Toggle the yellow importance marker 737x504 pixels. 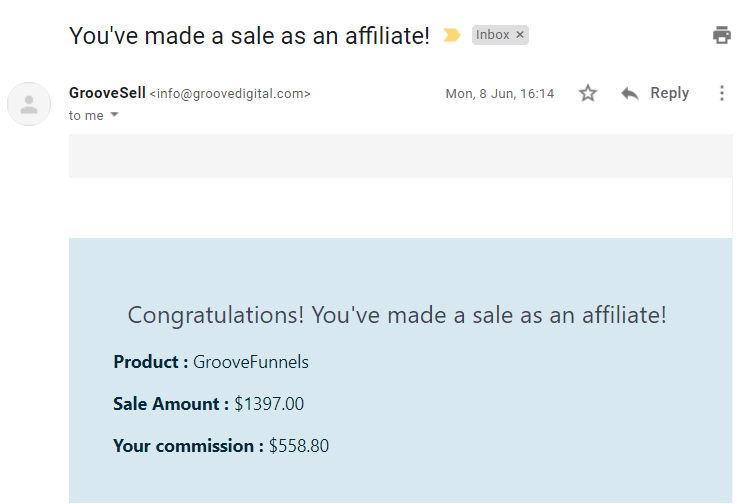452,35
